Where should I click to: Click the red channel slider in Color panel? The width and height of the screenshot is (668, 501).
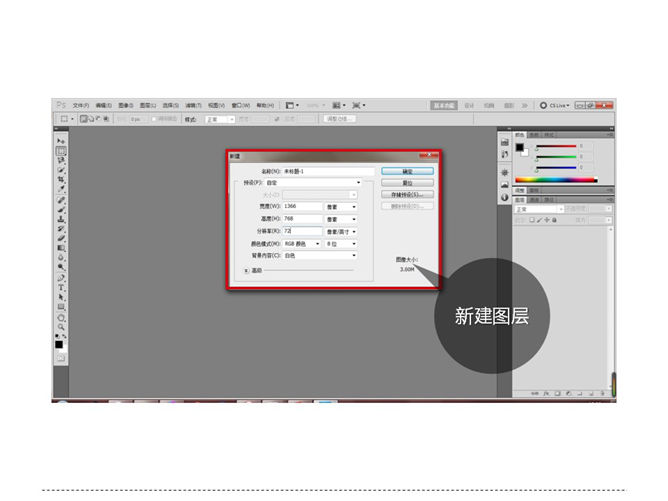click(558, 147)
